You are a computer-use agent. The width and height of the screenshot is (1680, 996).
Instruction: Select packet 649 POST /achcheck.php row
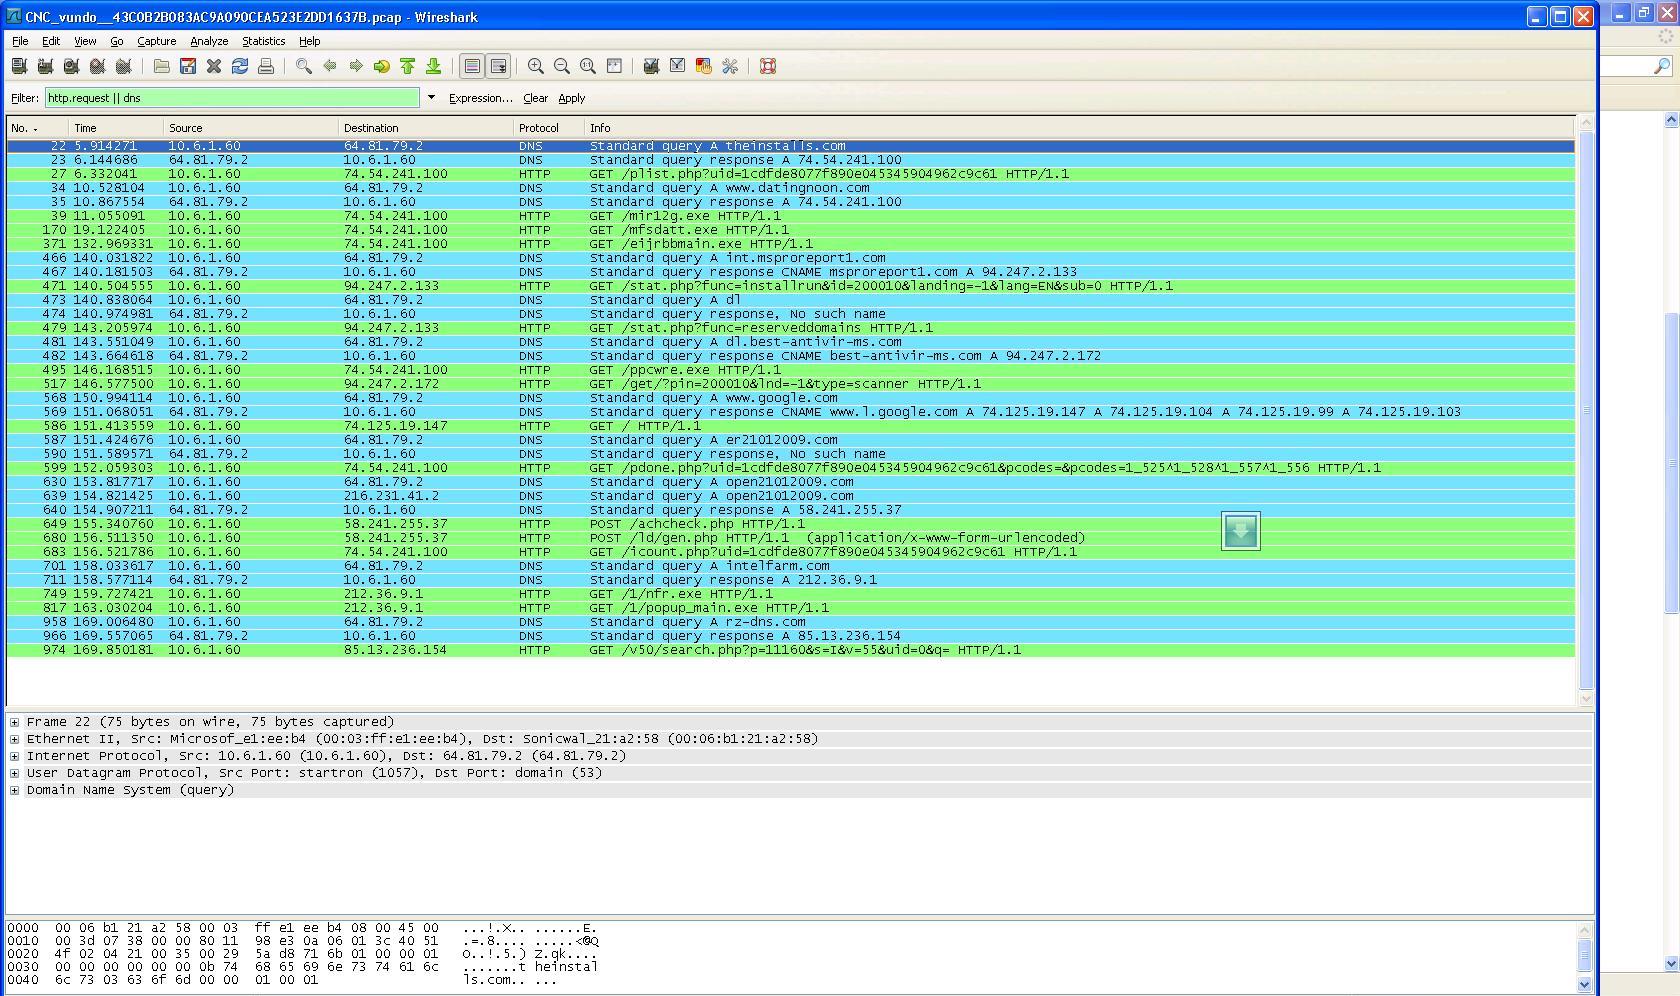[791, 524]
